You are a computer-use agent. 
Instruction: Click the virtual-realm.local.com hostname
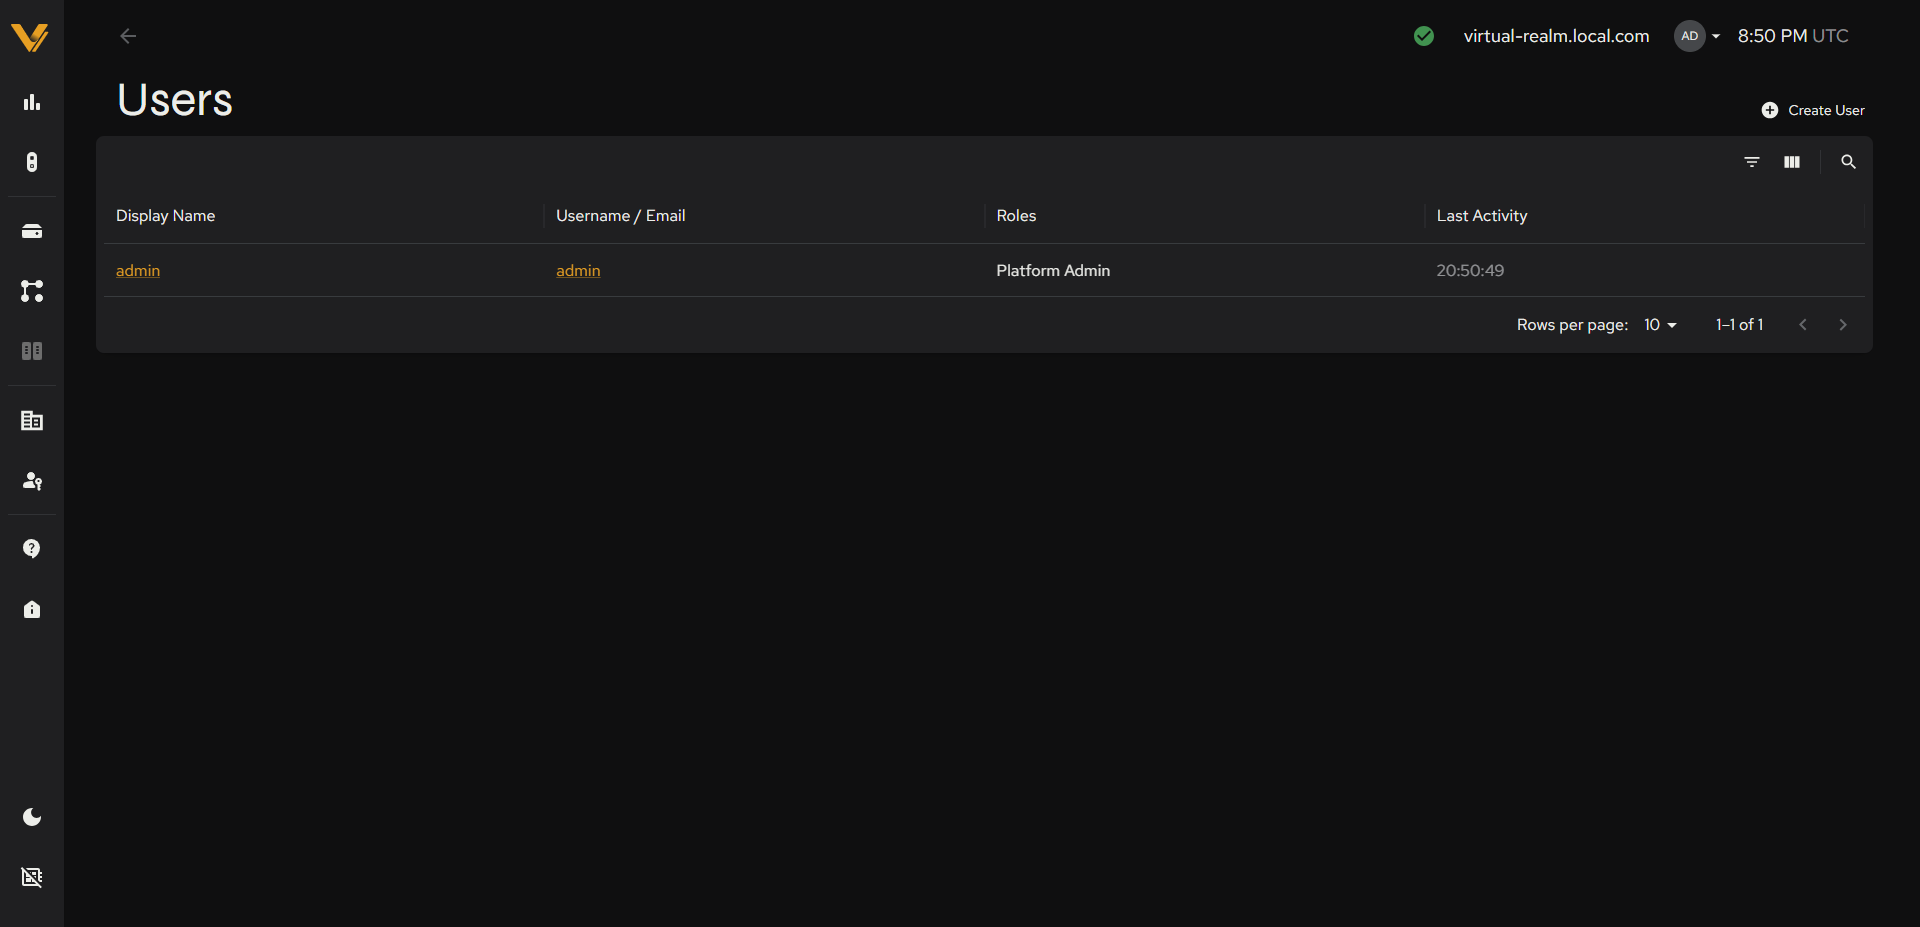[x=1556, y=36]
